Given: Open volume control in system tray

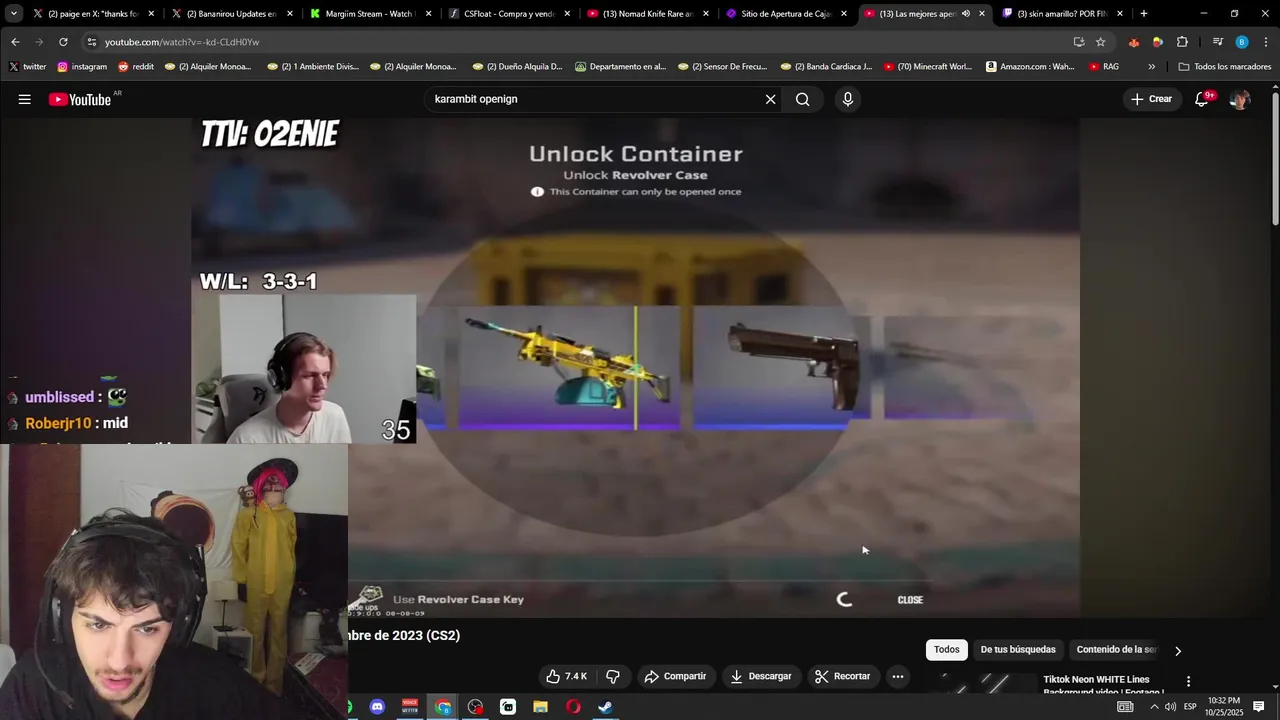Looking at the screenshot, I should pos(1170,707).
